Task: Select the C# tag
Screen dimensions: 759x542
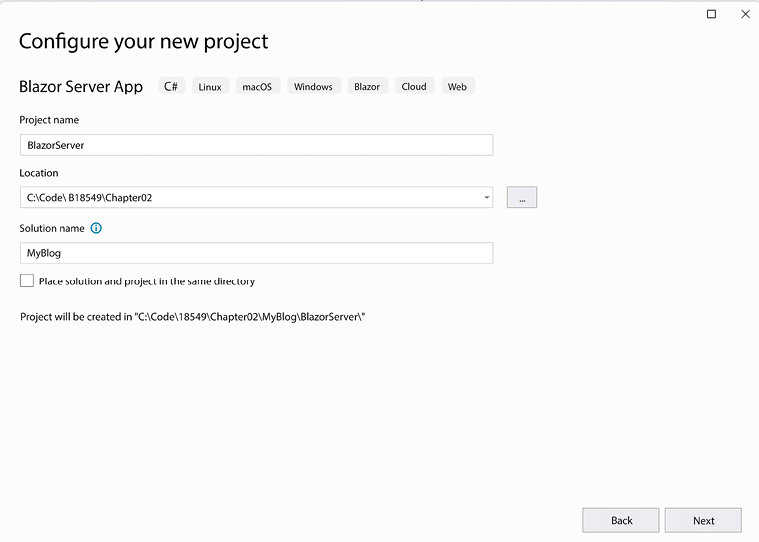Action: (171, 87)
